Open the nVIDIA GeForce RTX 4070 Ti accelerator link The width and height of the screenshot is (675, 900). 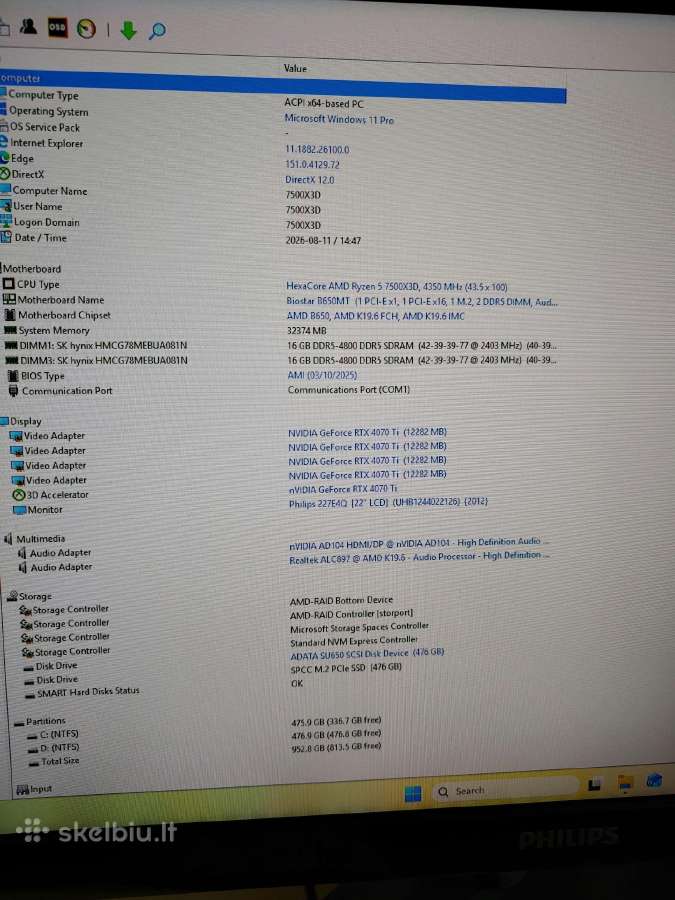tap(343, 489)
